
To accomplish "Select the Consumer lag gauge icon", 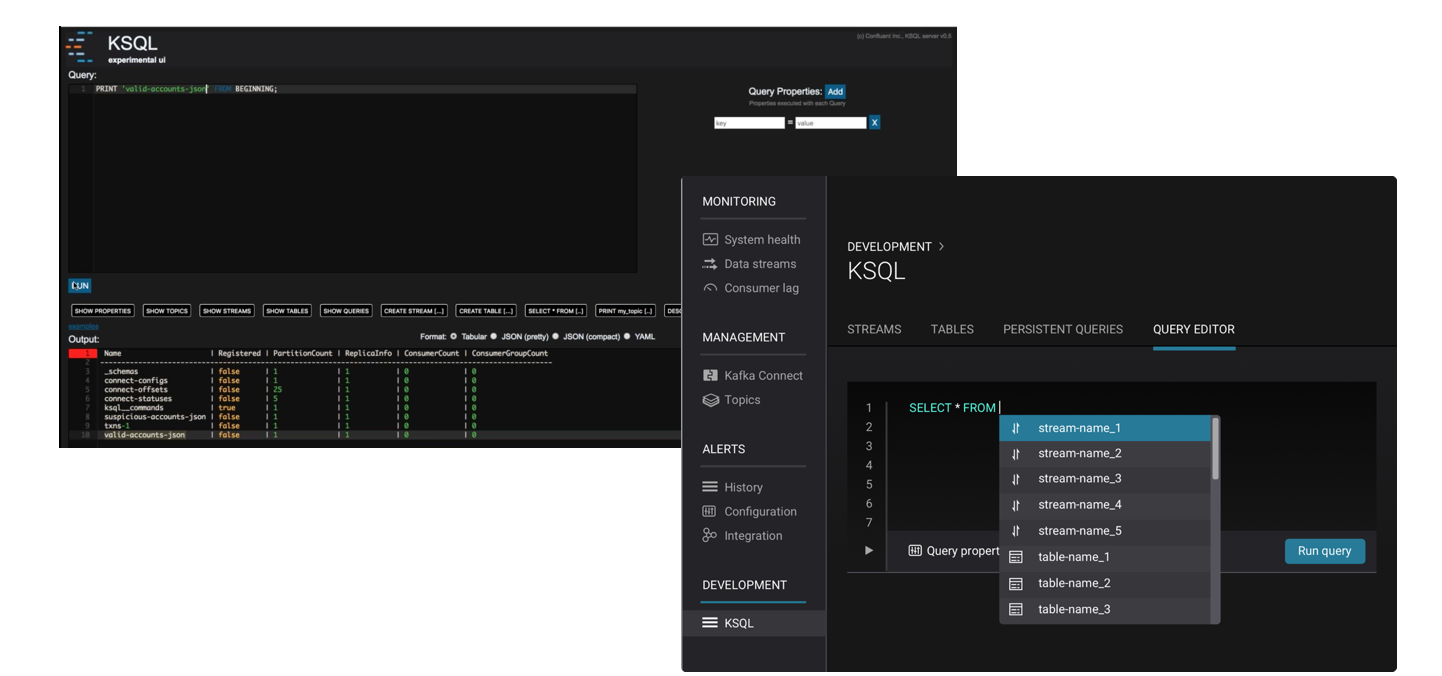I will (710, 288).
